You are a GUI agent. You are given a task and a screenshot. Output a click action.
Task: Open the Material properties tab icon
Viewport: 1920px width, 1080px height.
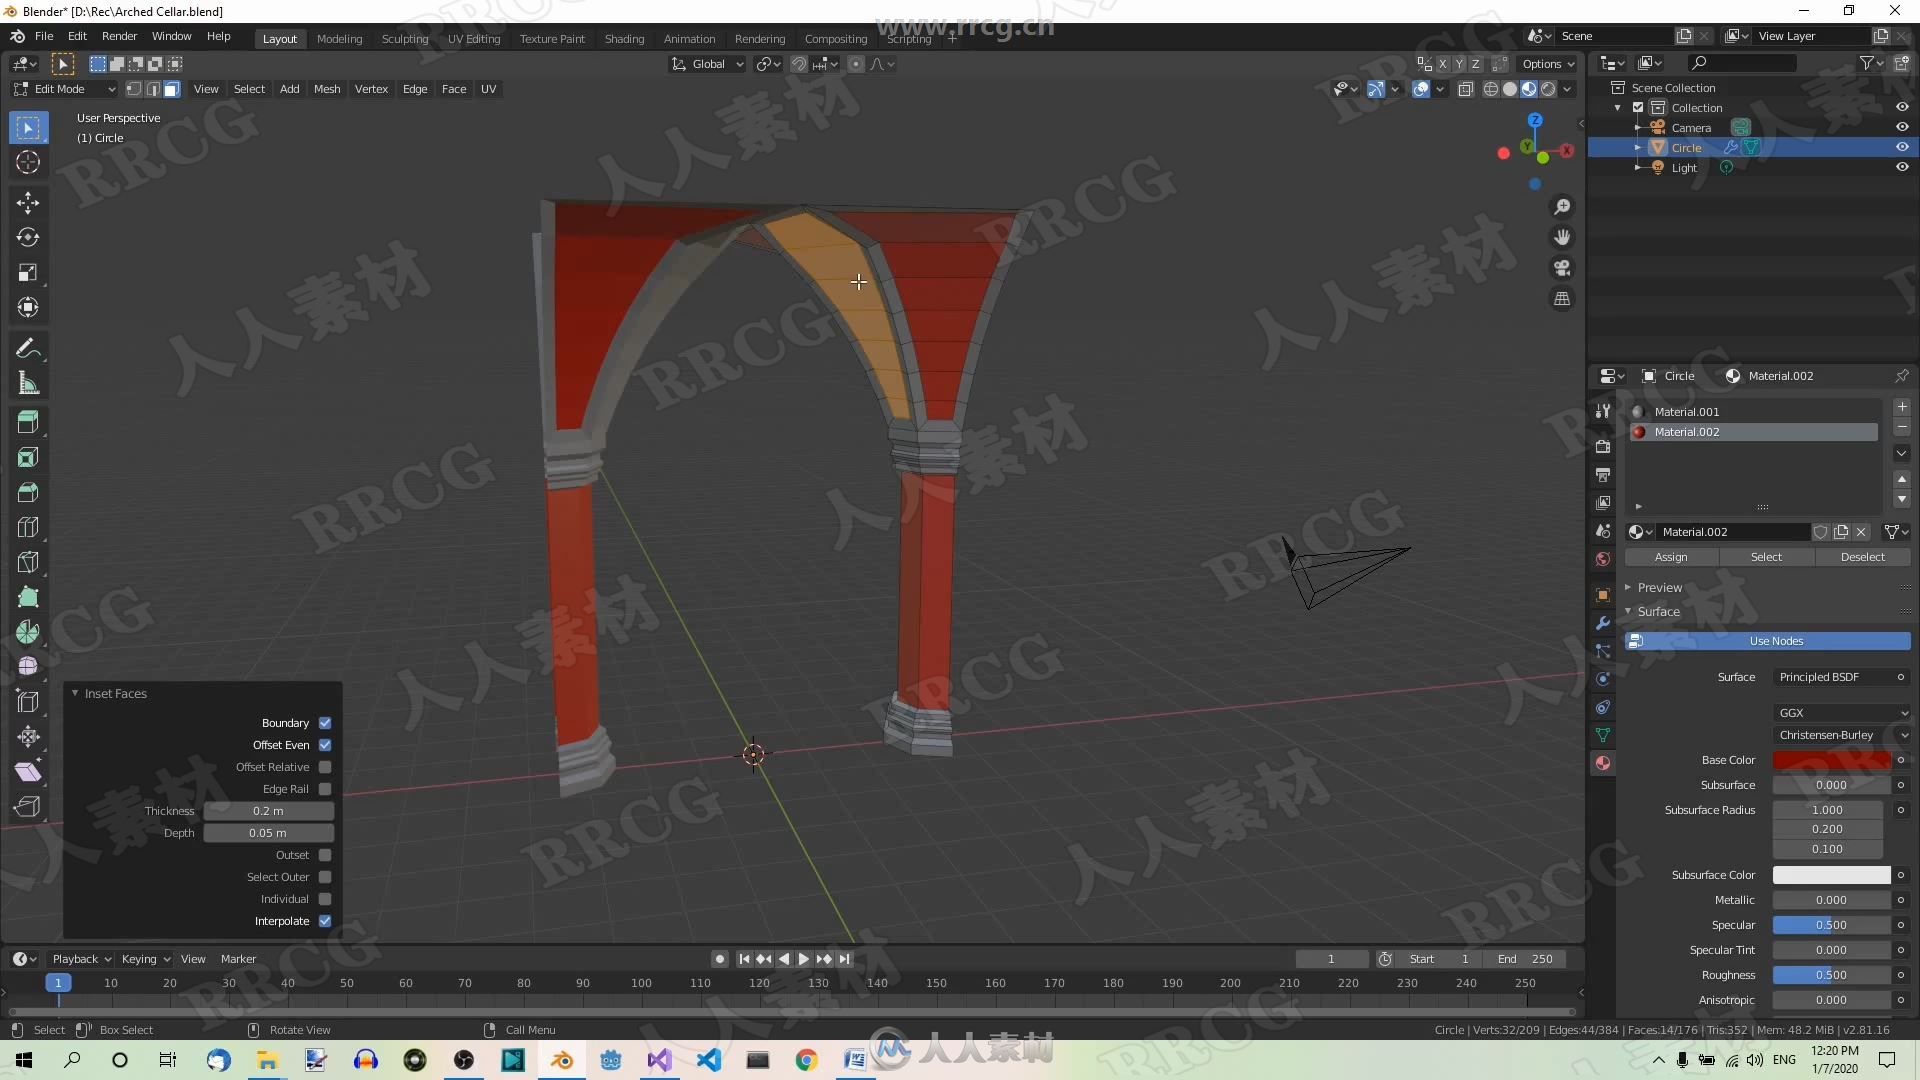click(x=1603, y=763)
